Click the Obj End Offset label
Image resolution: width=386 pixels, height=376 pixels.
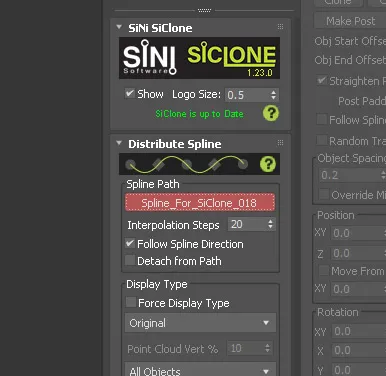pos(350,60)
